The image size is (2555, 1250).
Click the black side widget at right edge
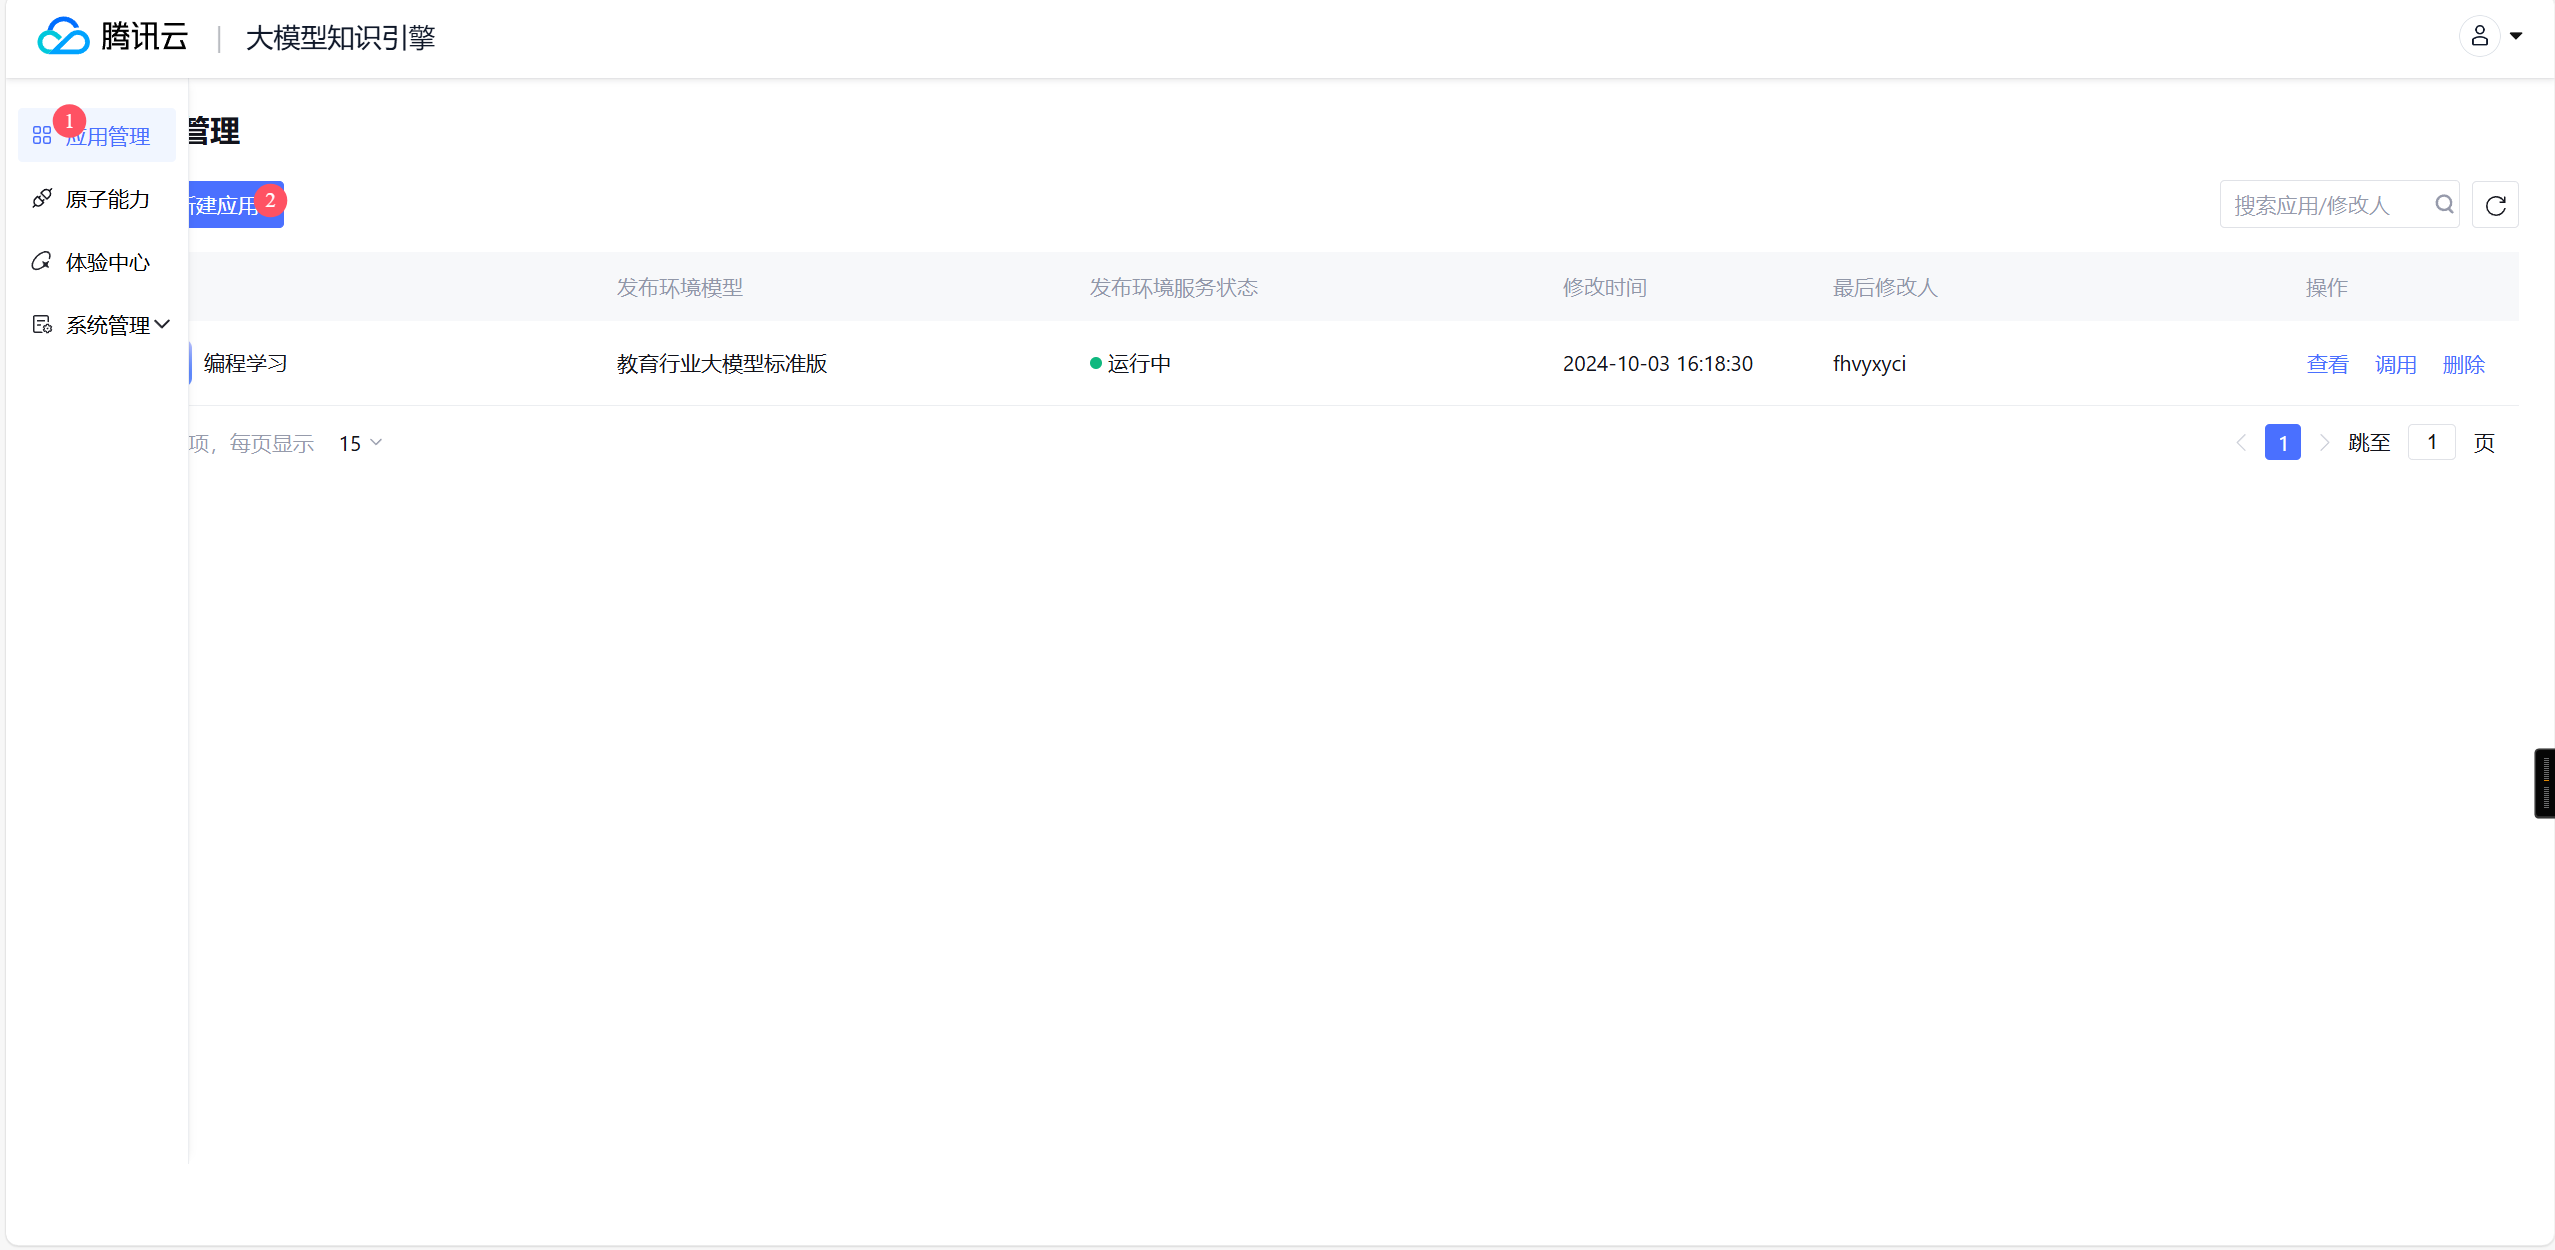(x=2544, y=783)
